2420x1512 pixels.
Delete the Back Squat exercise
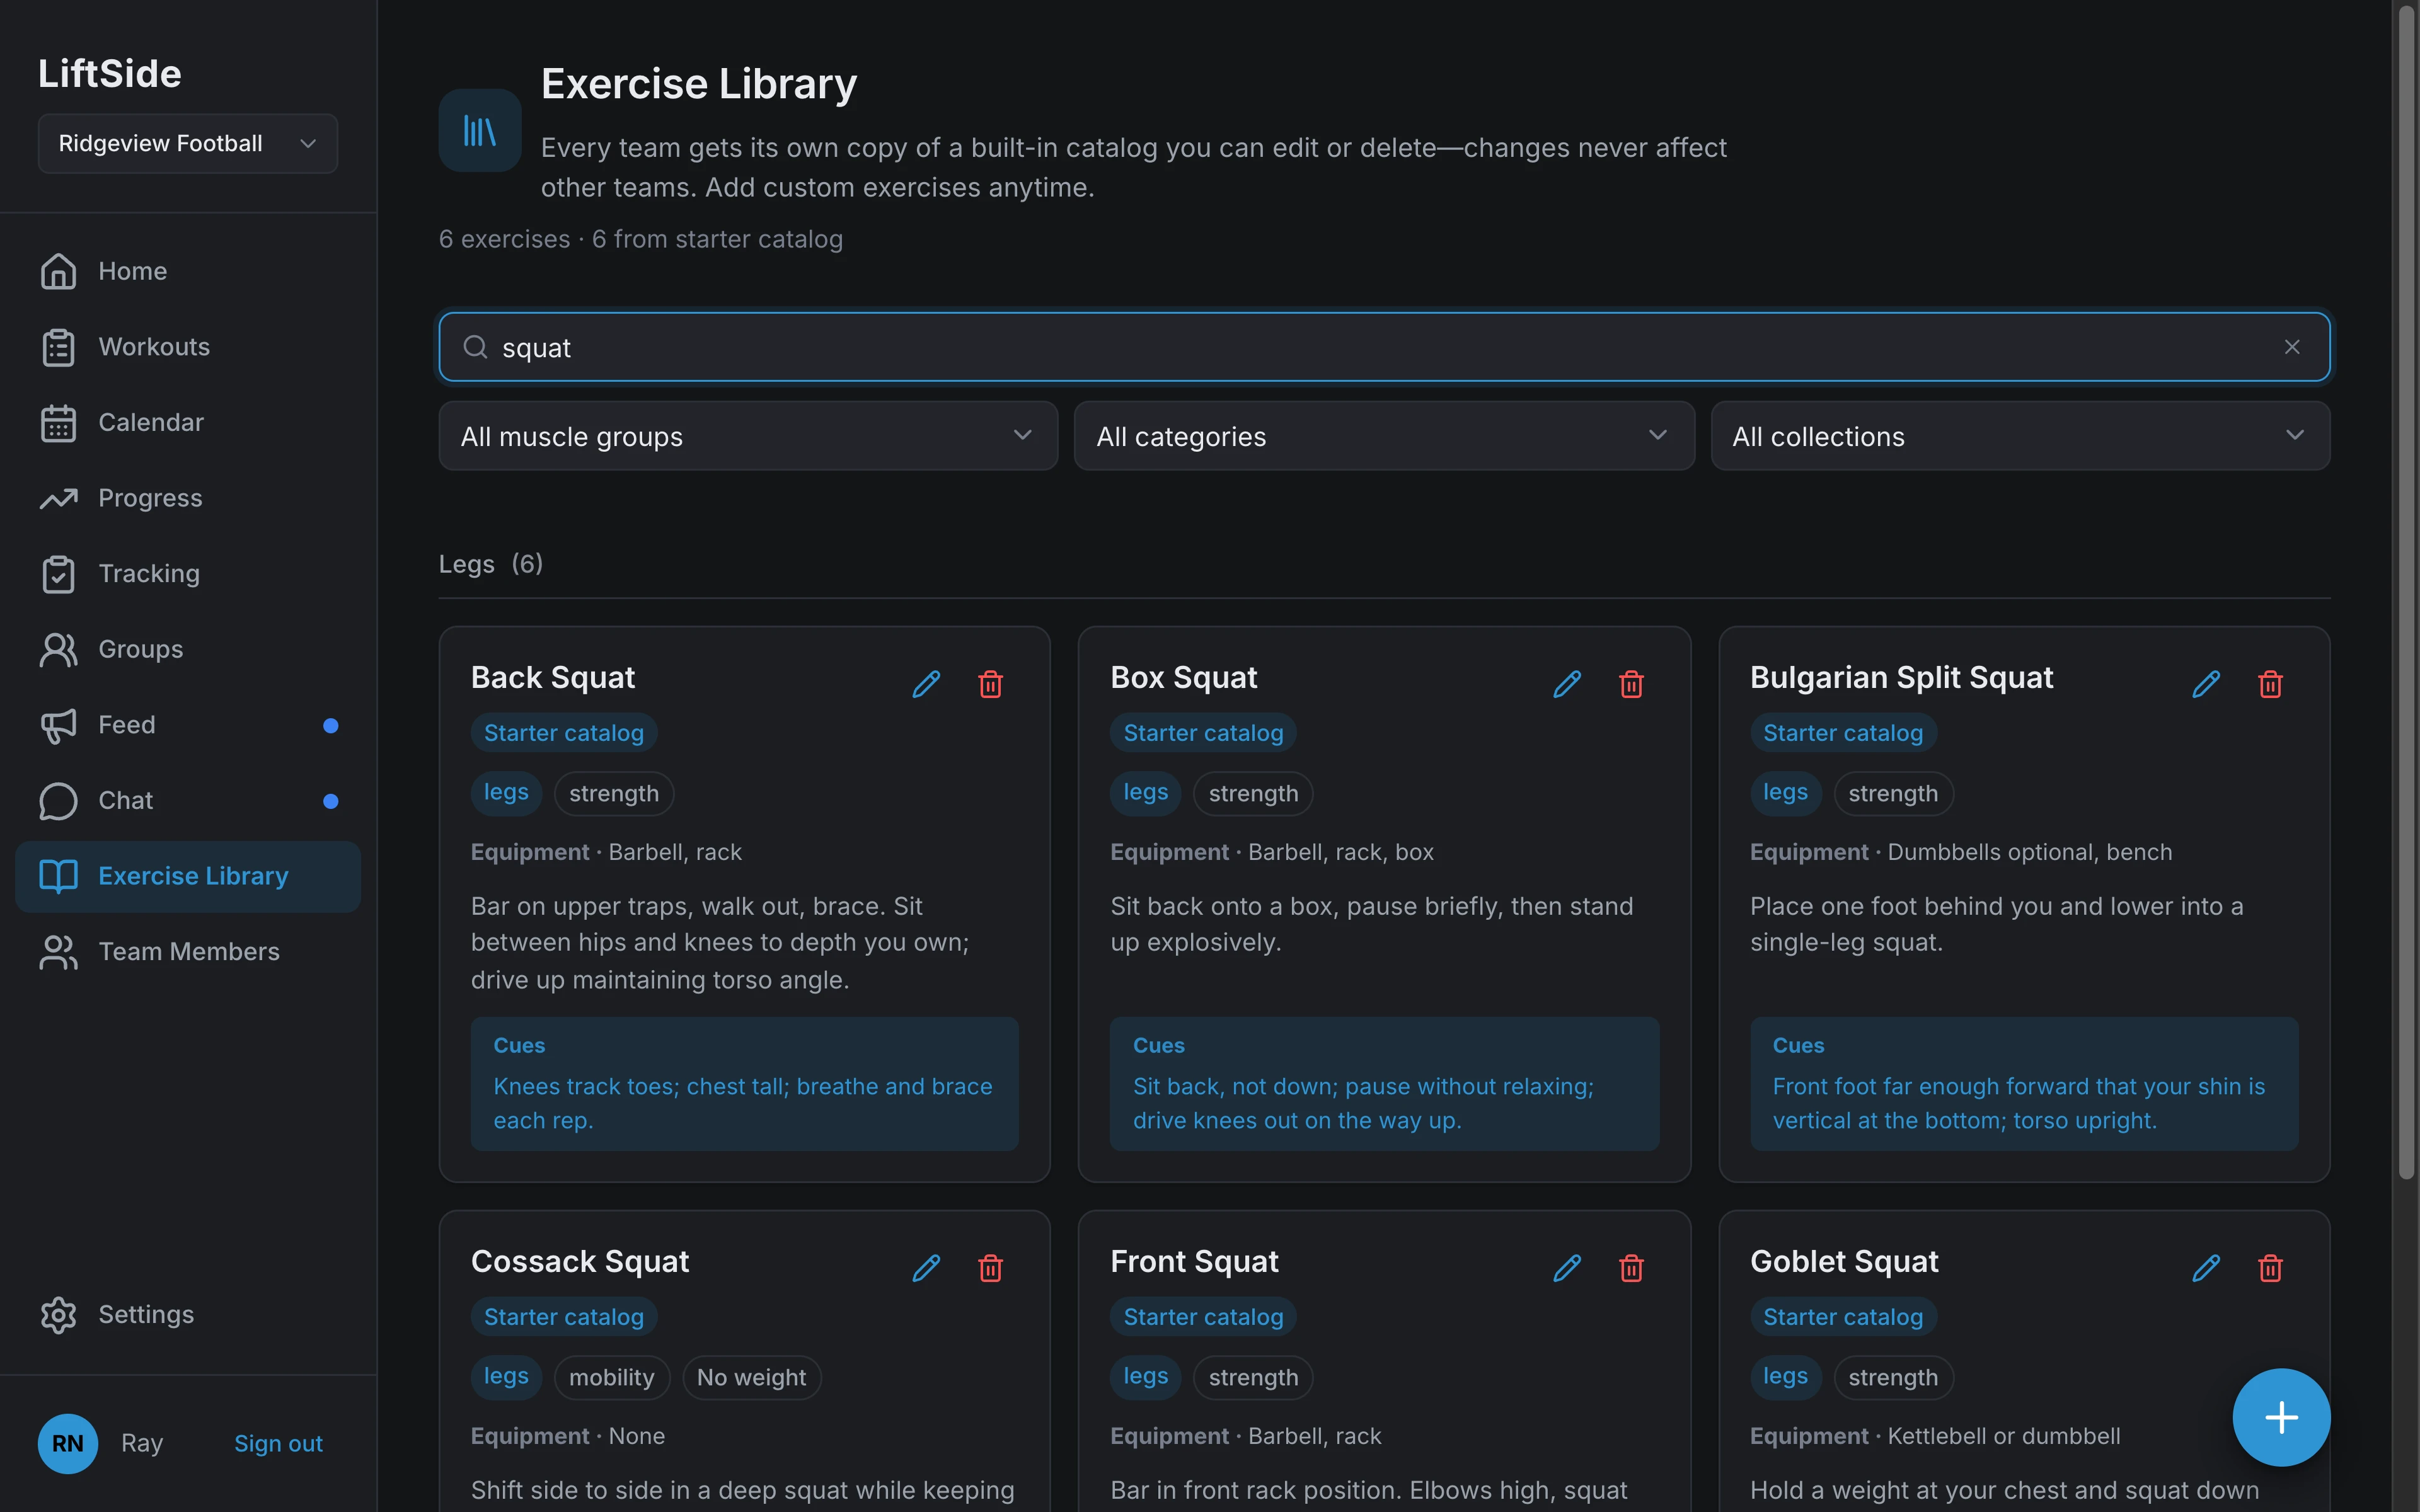(990, 684)
